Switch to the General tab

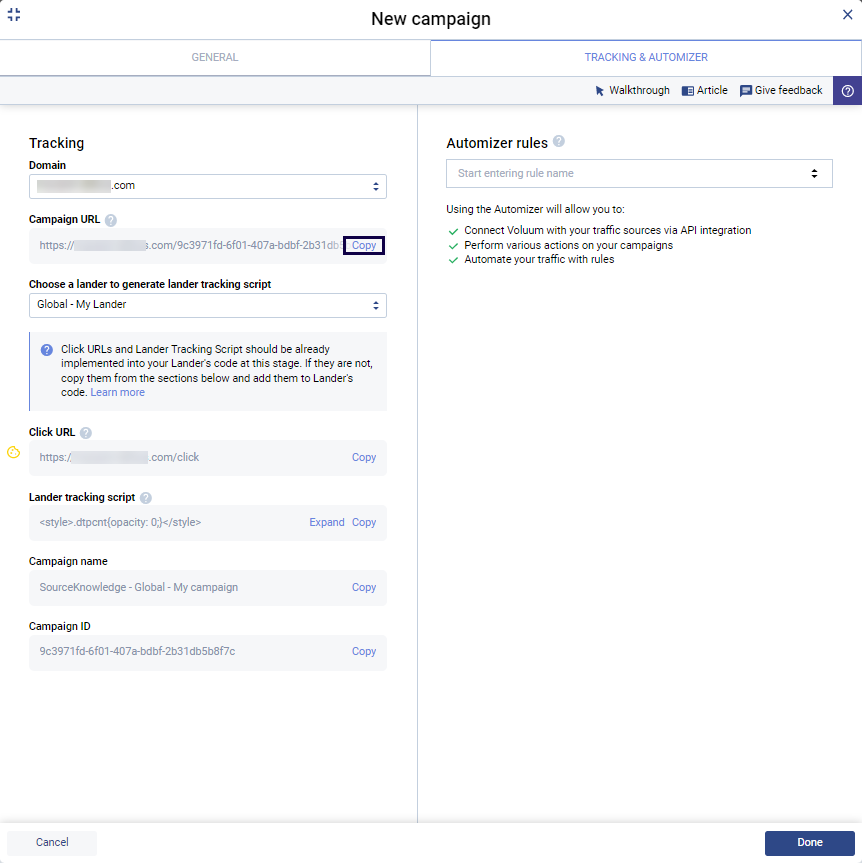[x=215, y=58]
